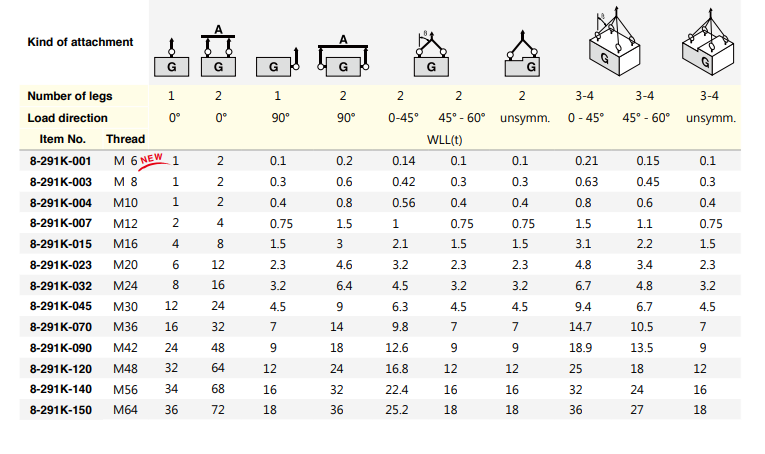
Task: Click value 4.6 in the 8-291K-023 row
Action: point(344,265)
